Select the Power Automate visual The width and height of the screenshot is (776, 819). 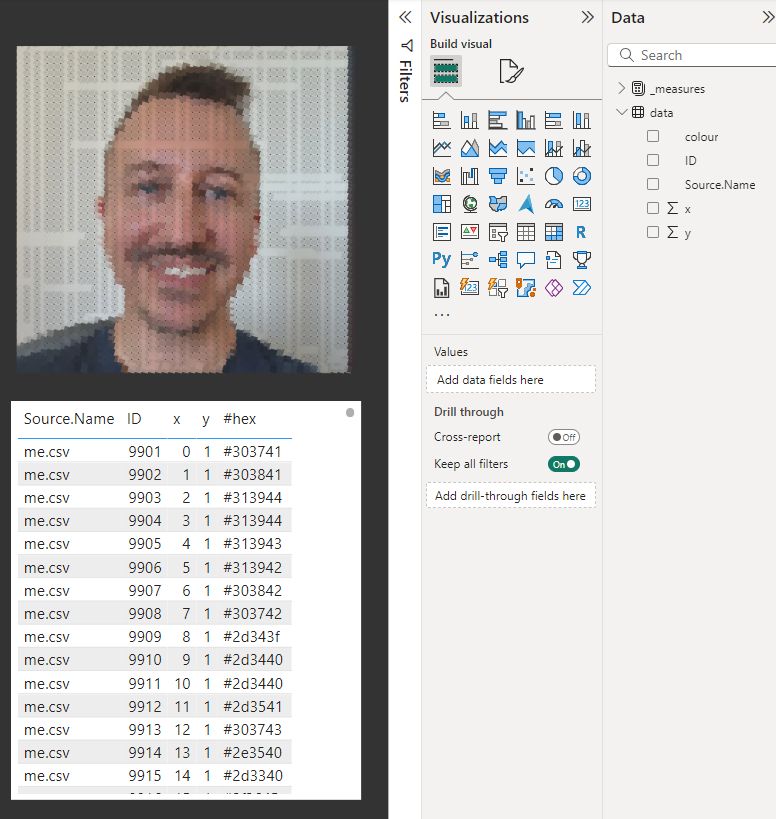coord(582,287)
